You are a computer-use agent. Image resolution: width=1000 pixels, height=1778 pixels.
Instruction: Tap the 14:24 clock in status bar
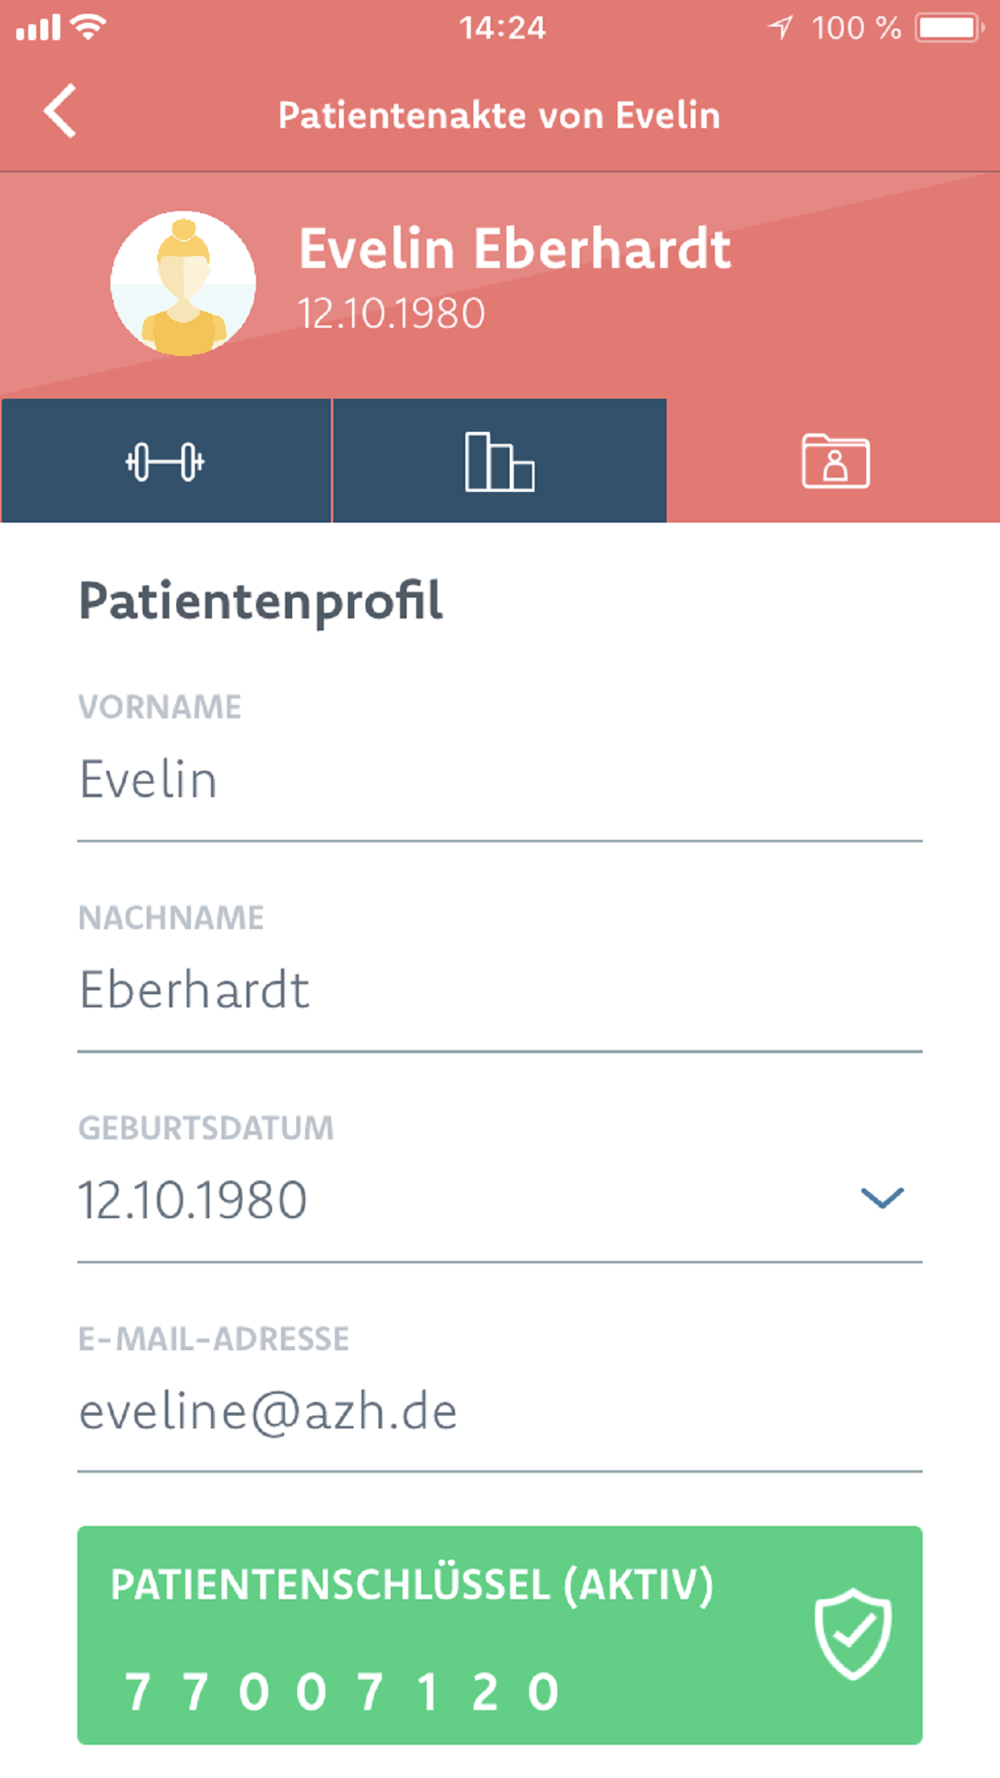(502, 28)
